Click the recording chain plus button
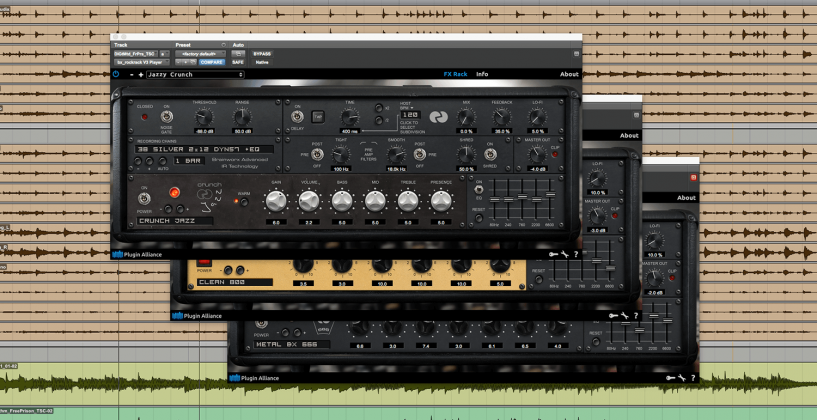Screen dimensions: 817x420 pyautogui.click(x=150, y=162)
